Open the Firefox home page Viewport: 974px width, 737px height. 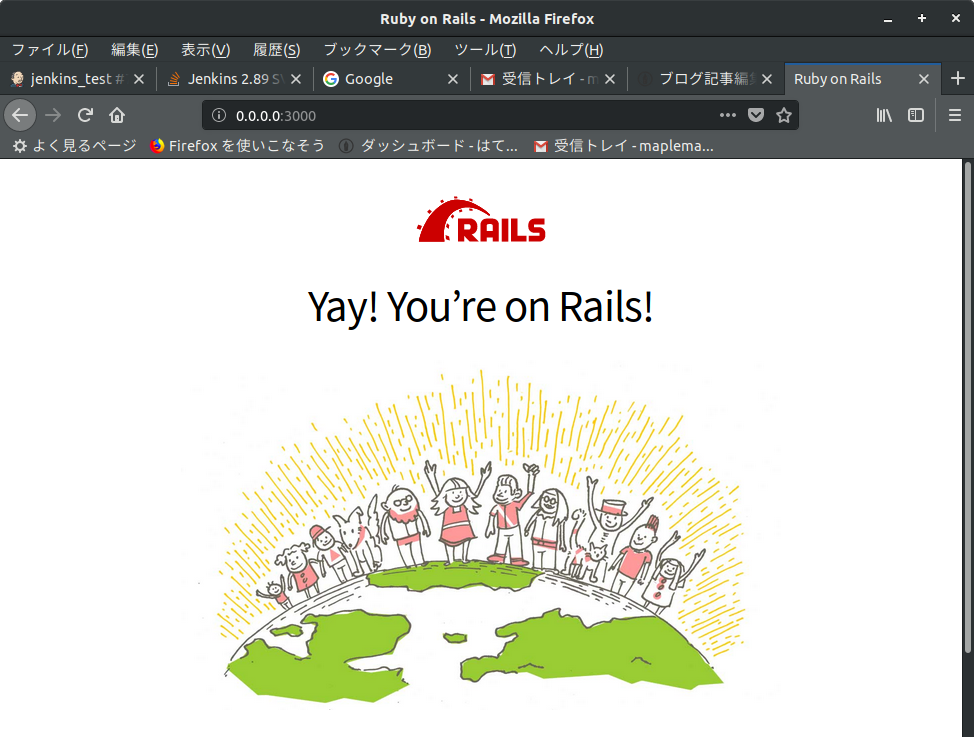pyautogui.click(x=117, y=115)
